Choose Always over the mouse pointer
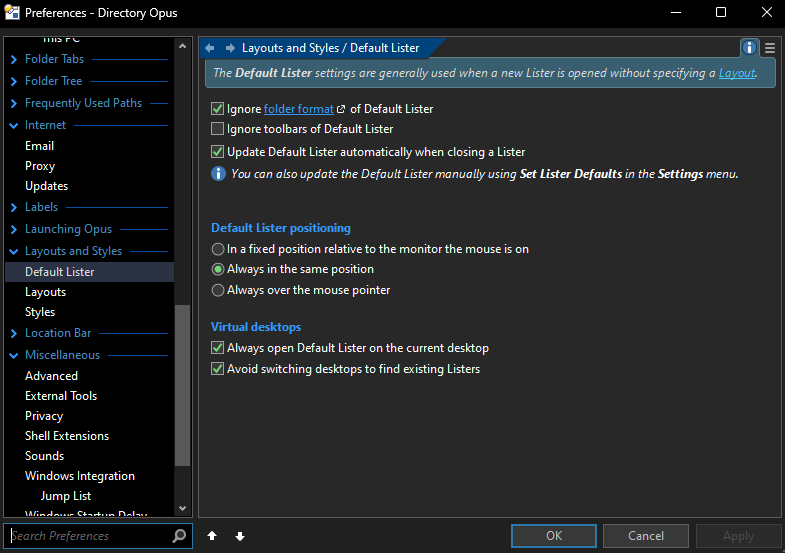This screenshot has height=553, width=785. [218, 290]
